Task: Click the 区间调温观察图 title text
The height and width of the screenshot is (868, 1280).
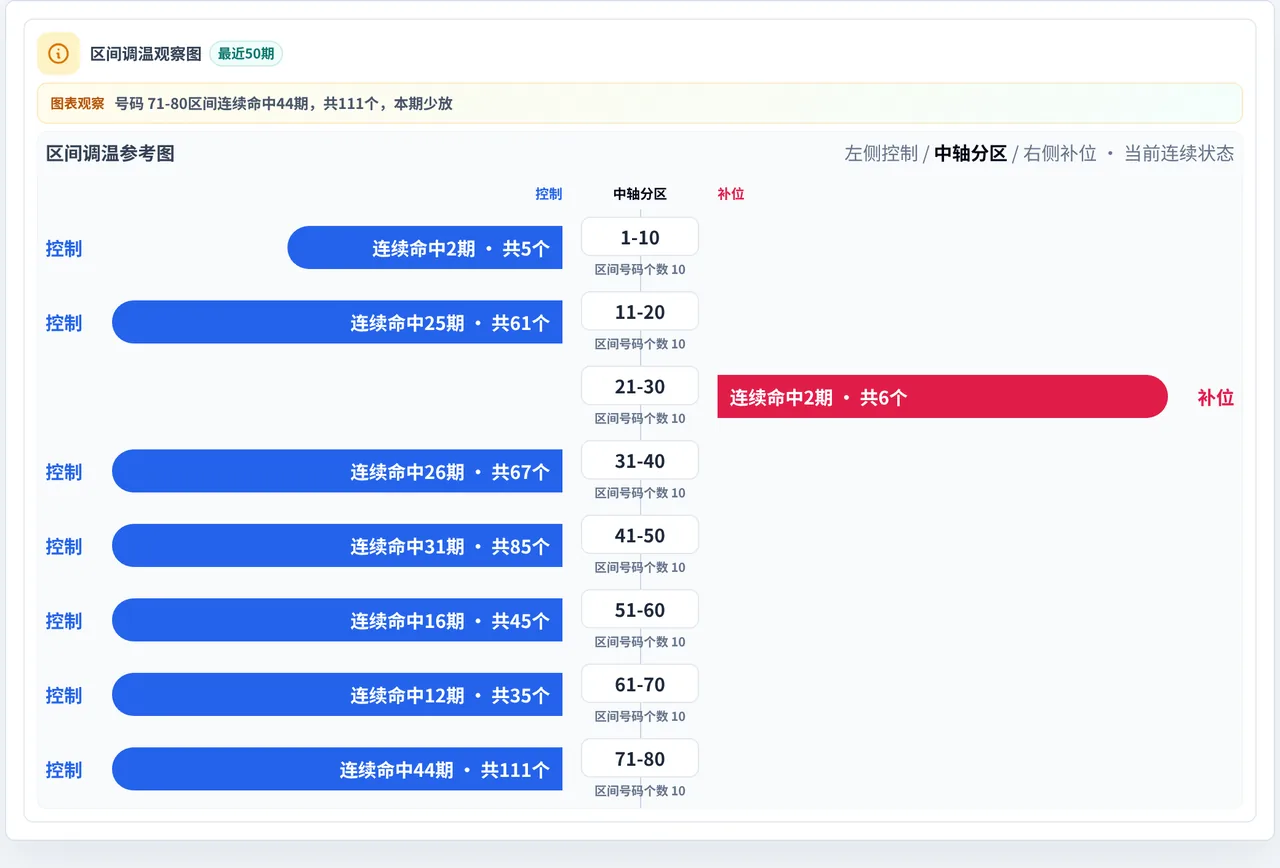Action: [146, 54]
